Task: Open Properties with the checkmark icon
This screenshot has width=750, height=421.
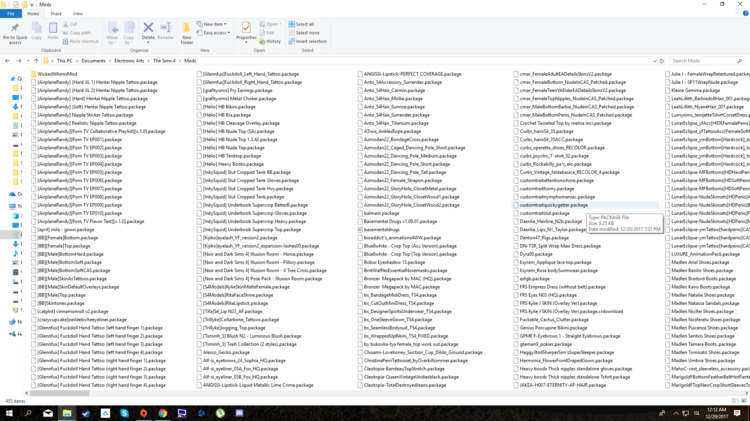Action: point(246,28)
